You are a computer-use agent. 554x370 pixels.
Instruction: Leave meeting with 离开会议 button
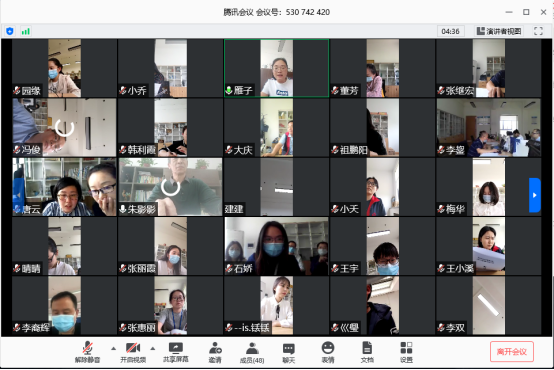512,352
